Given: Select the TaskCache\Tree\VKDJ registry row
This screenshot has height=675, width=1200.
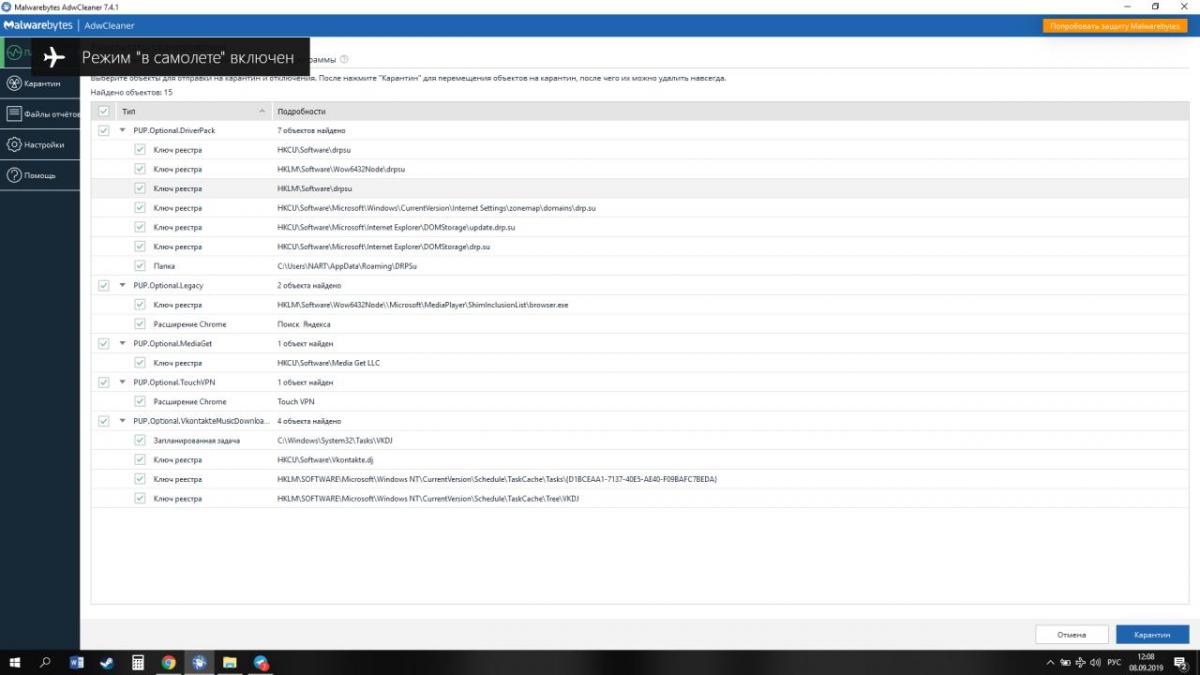Looking at the screenshot, I should pos(640,498).
